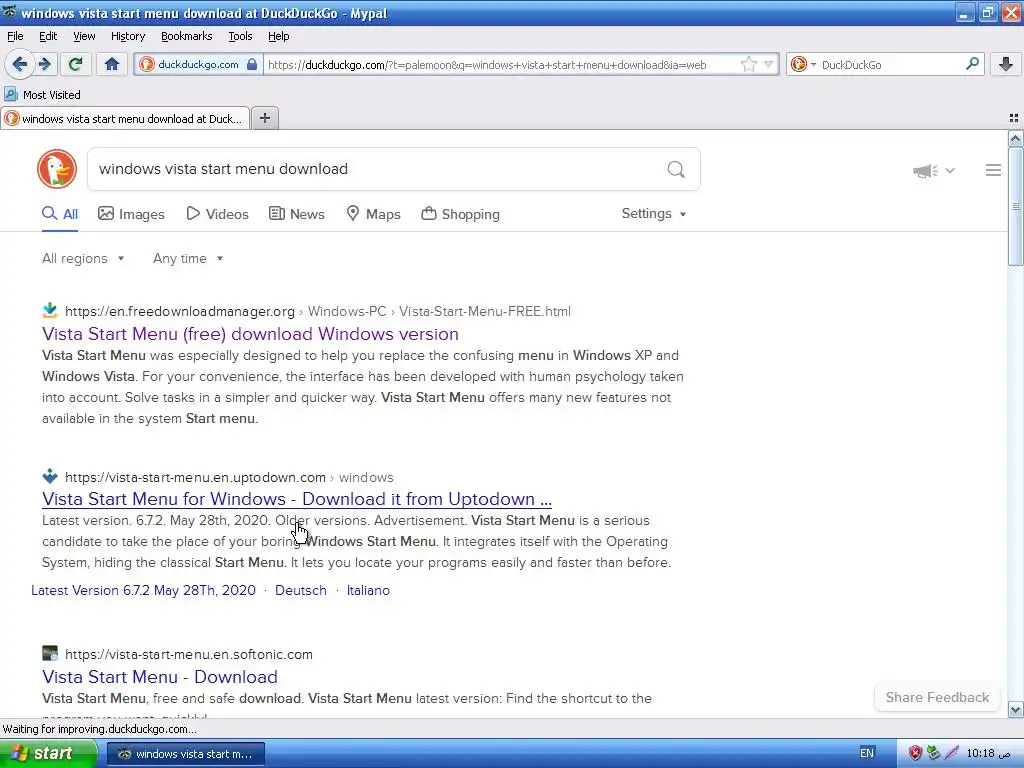Open the Edit menu

[48, 36]
